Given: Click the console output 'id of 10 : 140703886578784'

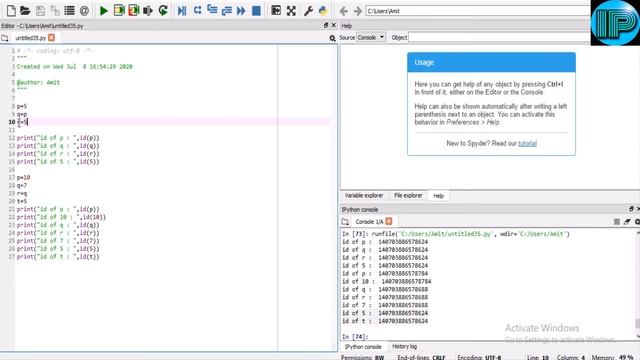Looking at the screenshot, I should point(387,281).
